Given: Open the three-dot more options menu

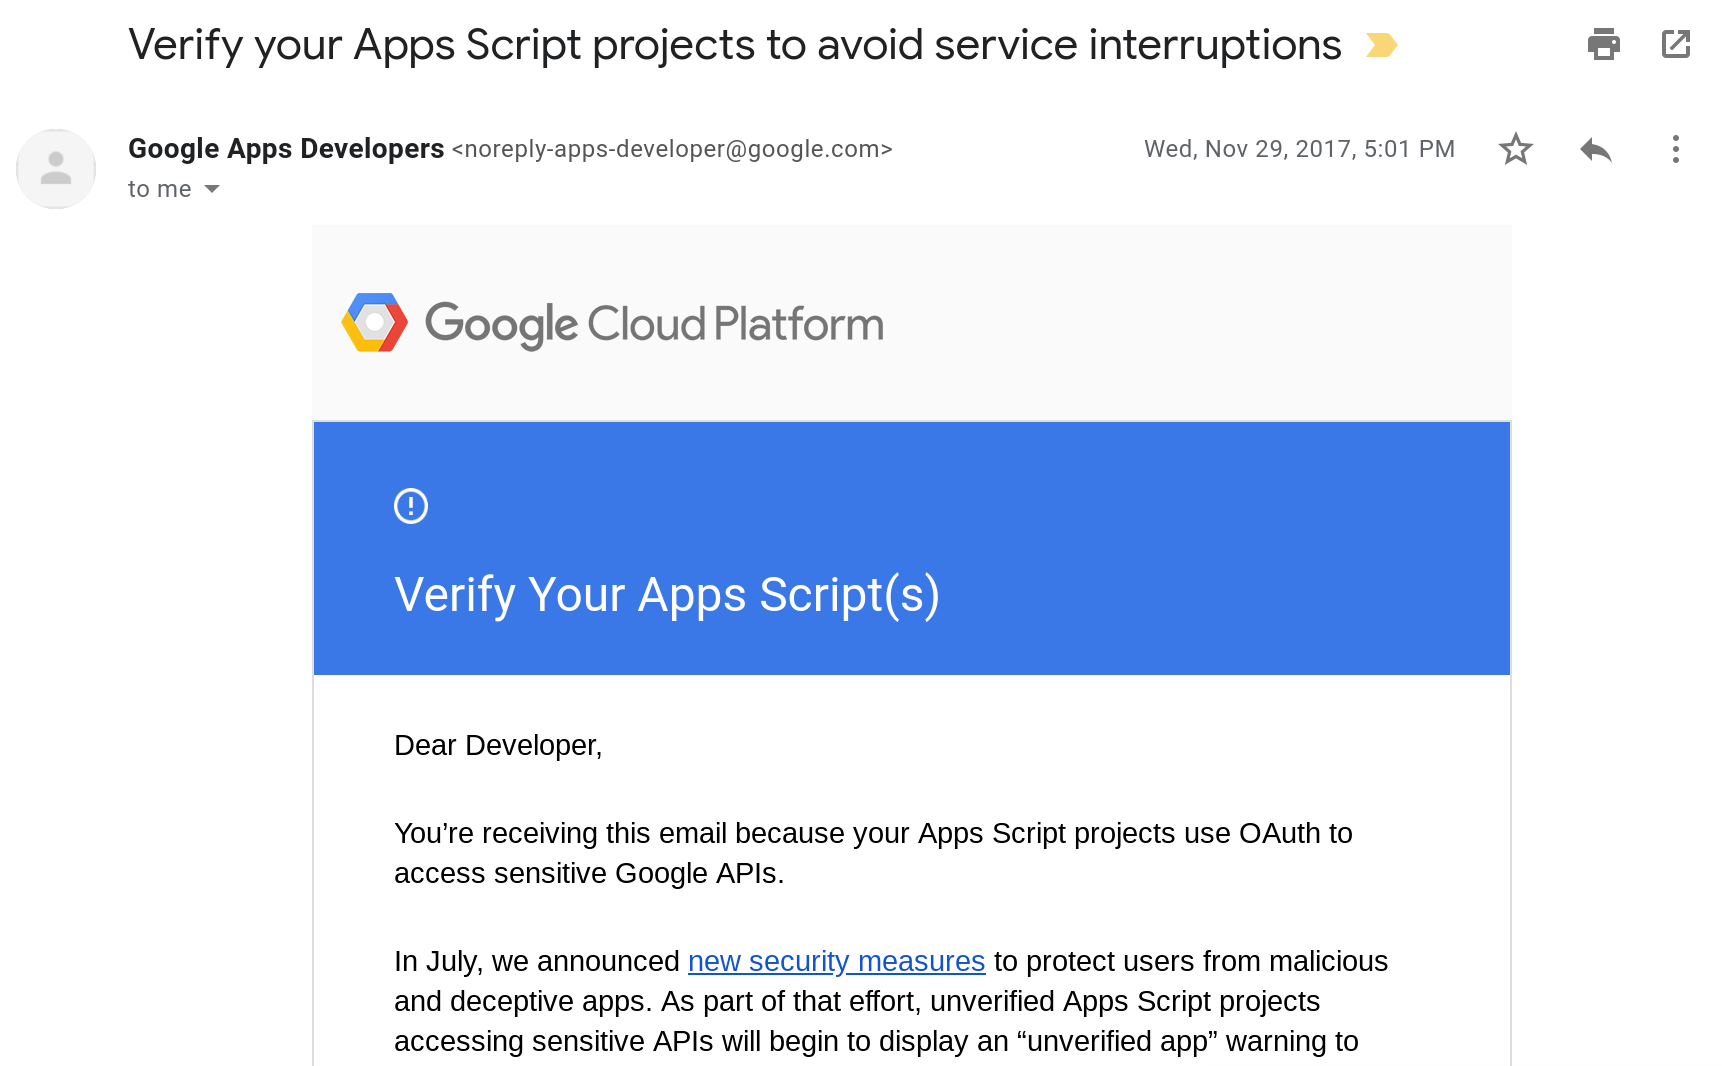Looking at the screenshot, I should pyautogui.click(x=1676, y=149).
